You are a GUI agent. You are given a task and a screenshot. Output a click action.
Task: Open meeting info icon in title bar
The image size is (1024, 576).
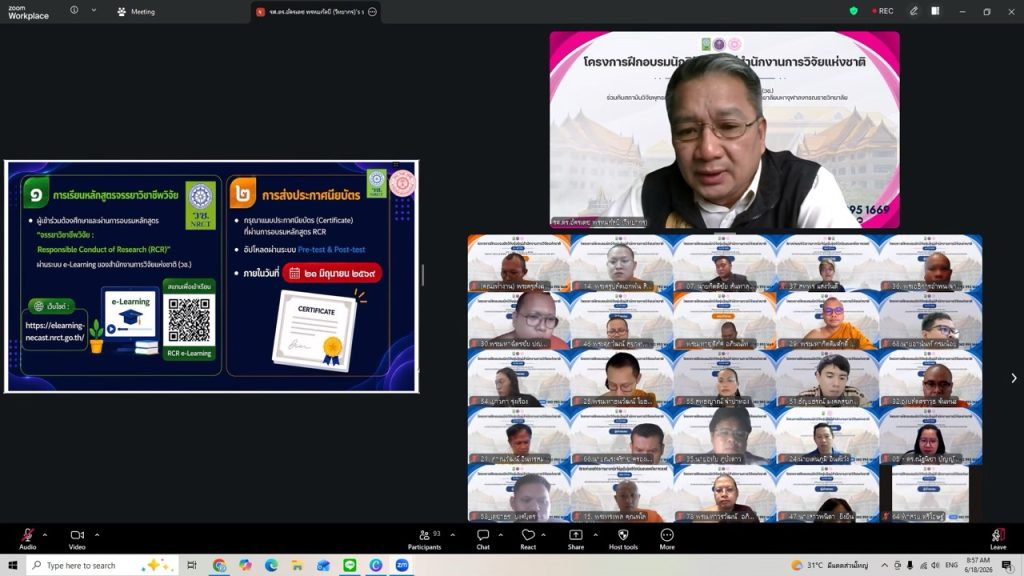pos(74,10)
